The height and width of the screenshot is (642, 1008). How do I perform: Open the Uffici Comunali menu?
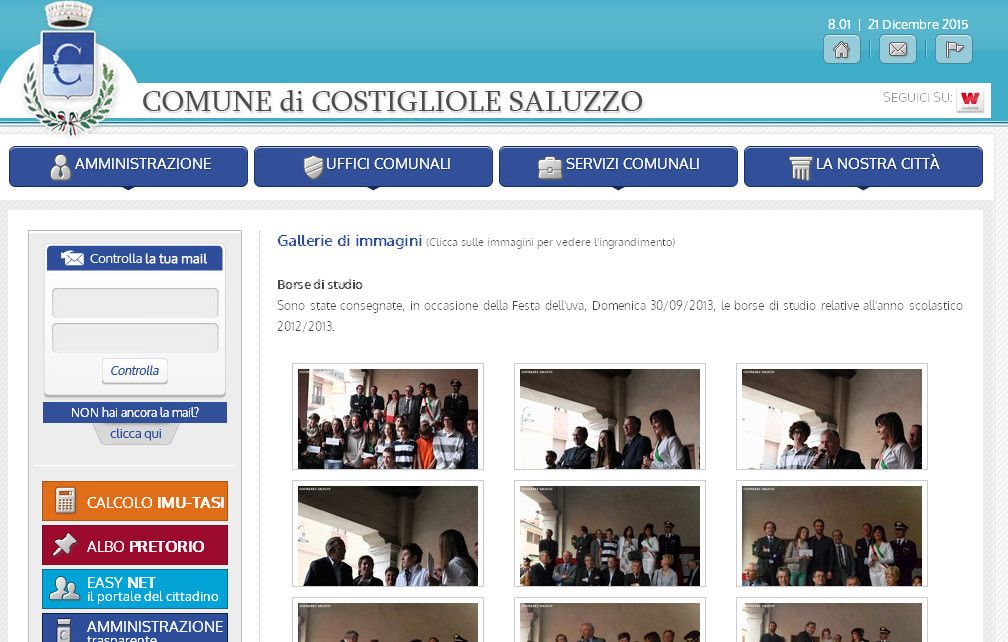click(x=373, y=166)
